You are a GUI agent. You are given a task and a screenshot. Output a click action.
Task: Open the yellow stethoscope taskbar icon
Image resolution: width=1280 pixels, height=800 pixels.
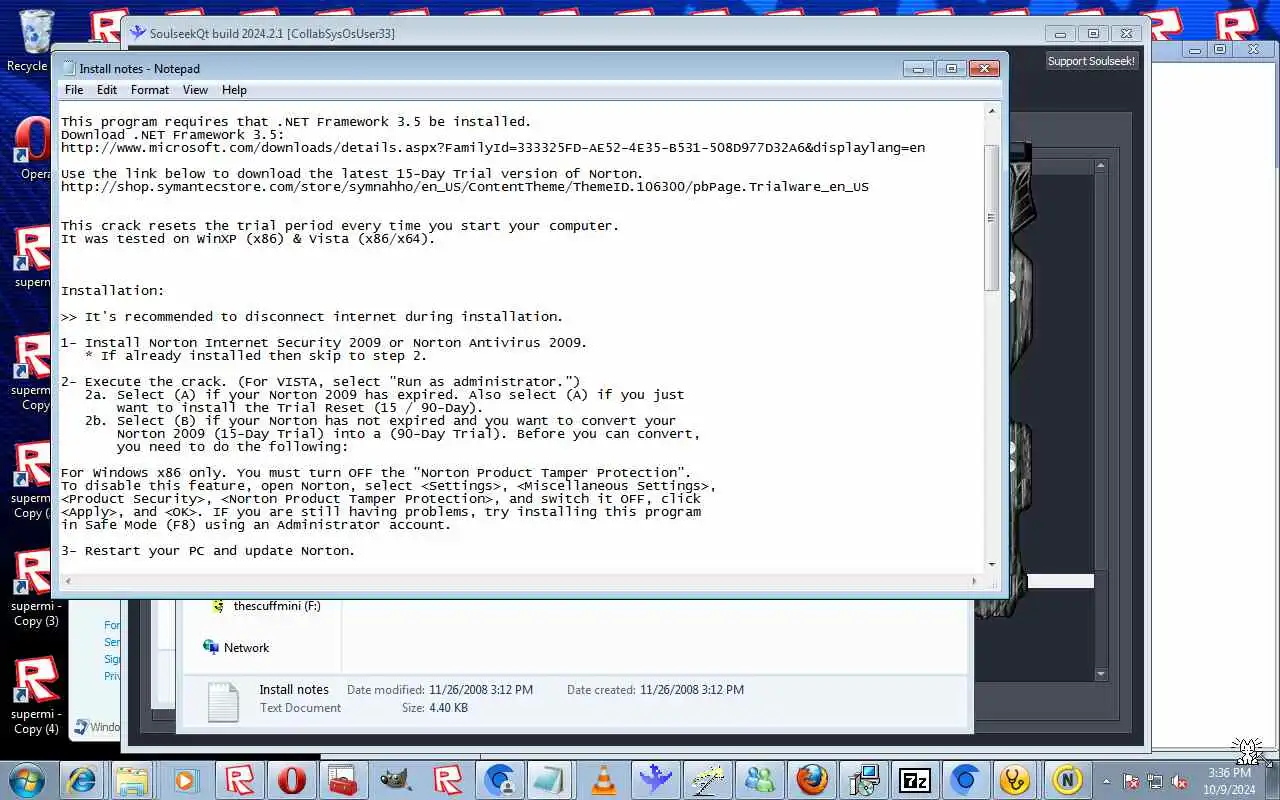pyautogui.click(x=1016, y=780)
